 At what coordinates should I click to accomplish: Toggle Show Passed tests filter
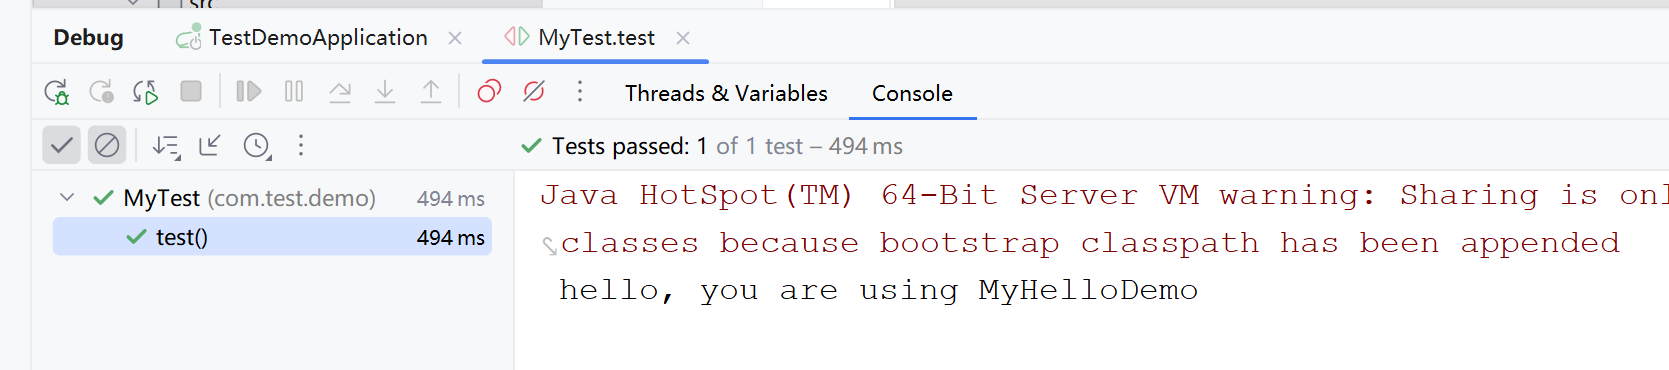[61, 146]
